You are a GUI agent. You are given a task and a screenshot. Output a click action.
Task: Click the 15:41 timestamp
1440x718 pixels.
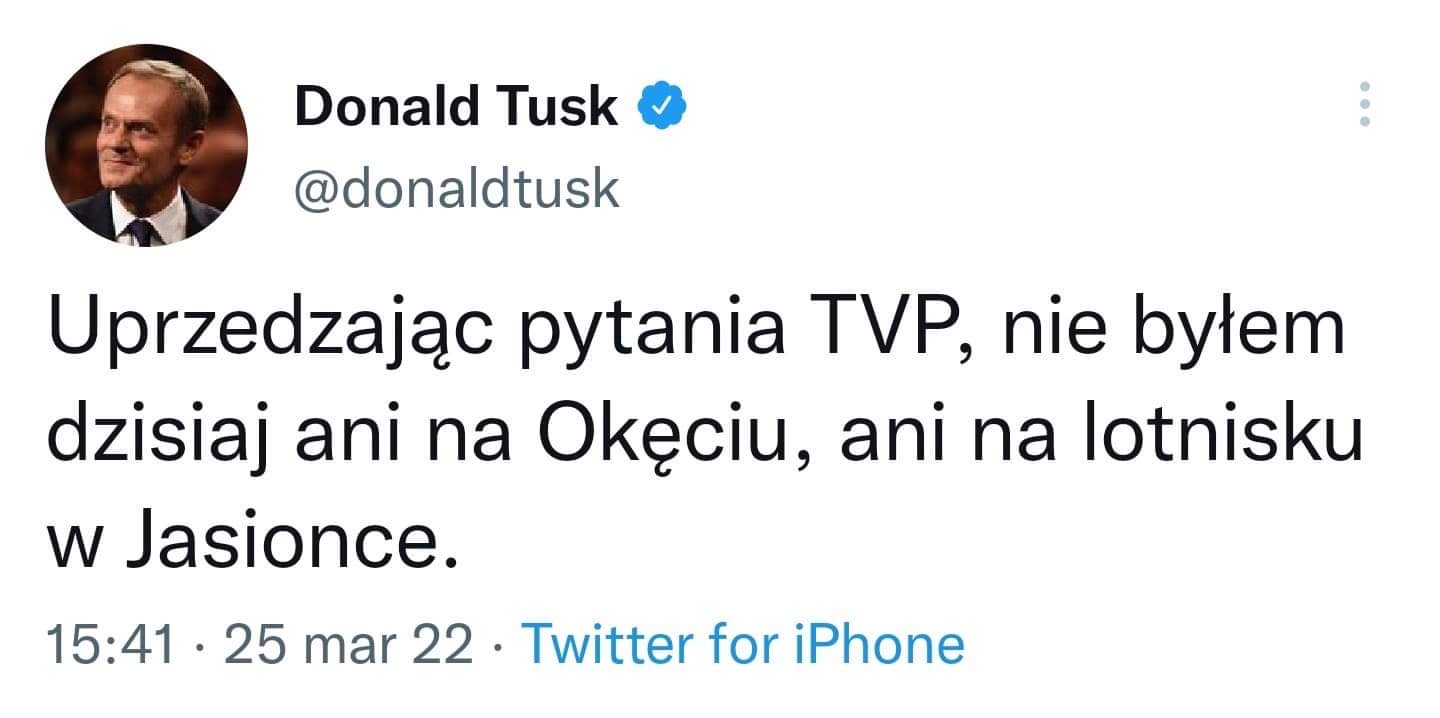point(110,645)
